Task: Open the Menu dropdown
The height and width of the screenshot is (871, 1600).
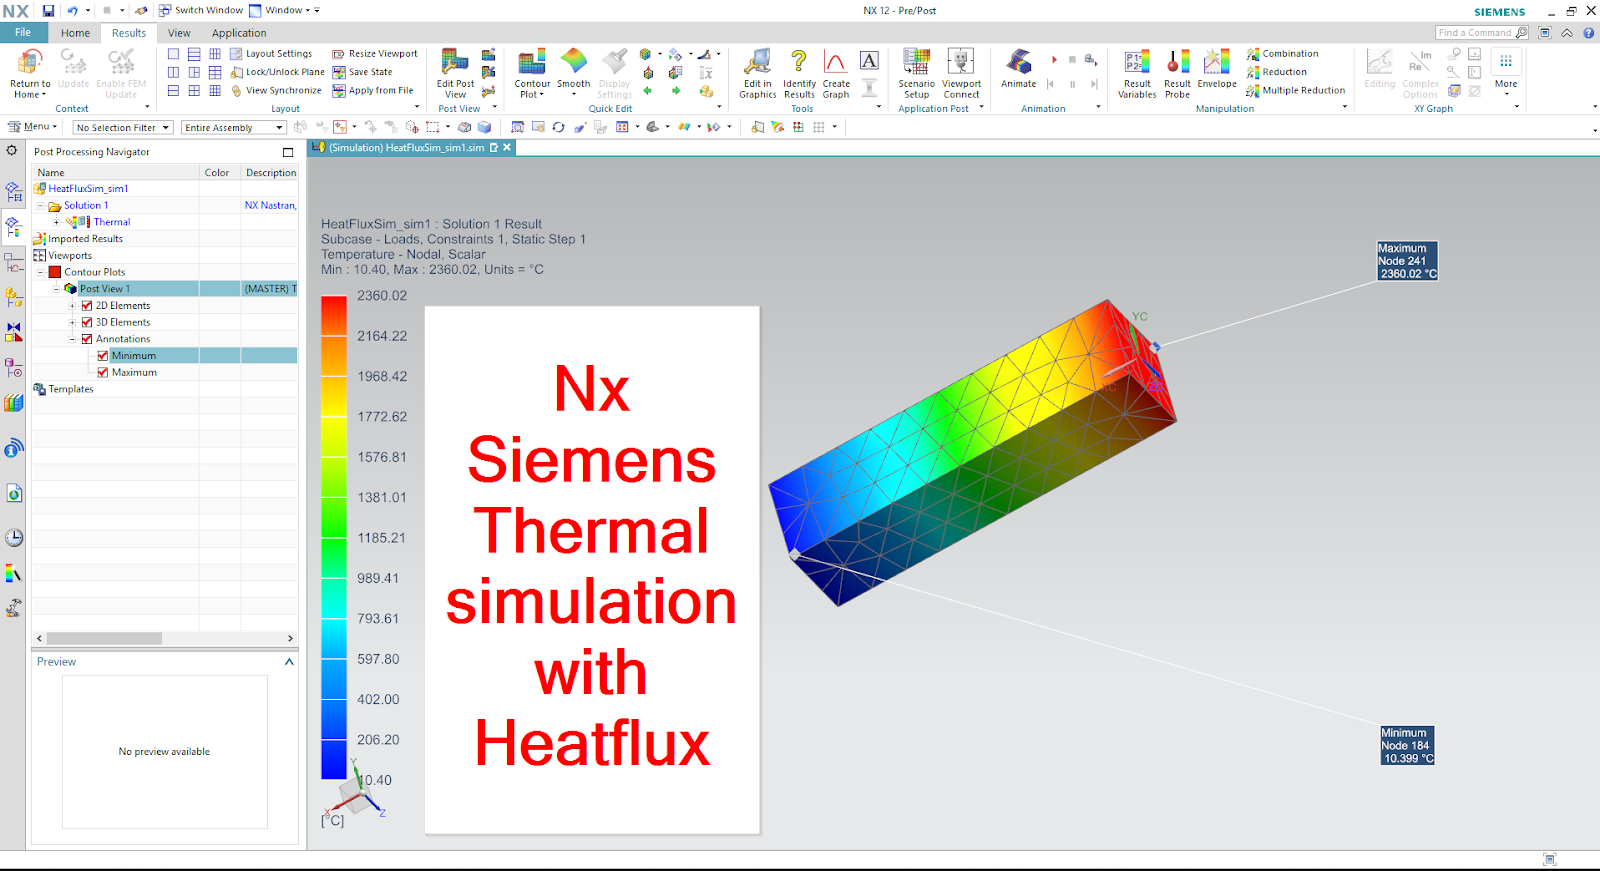Action: tap(33, 127)
